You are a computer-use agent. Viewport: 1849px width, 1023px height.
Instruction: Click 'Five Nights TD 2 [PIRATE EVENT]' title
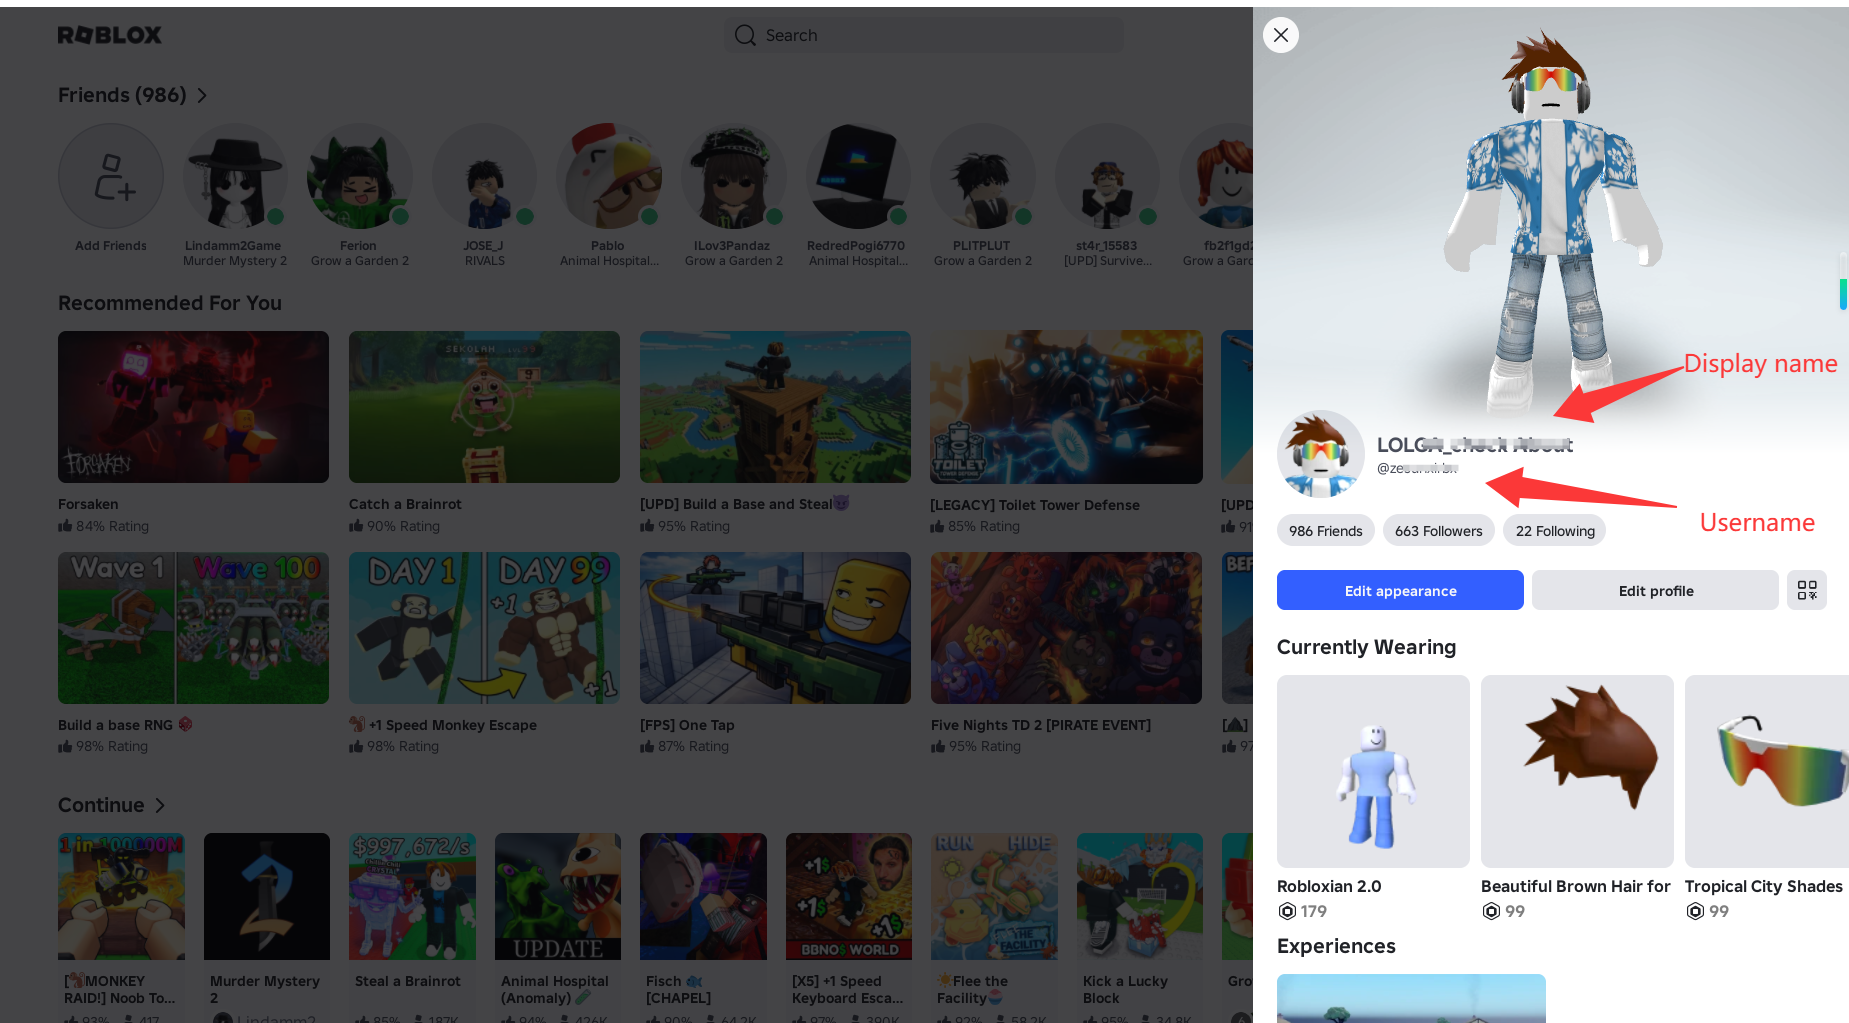click(1041, 725)
